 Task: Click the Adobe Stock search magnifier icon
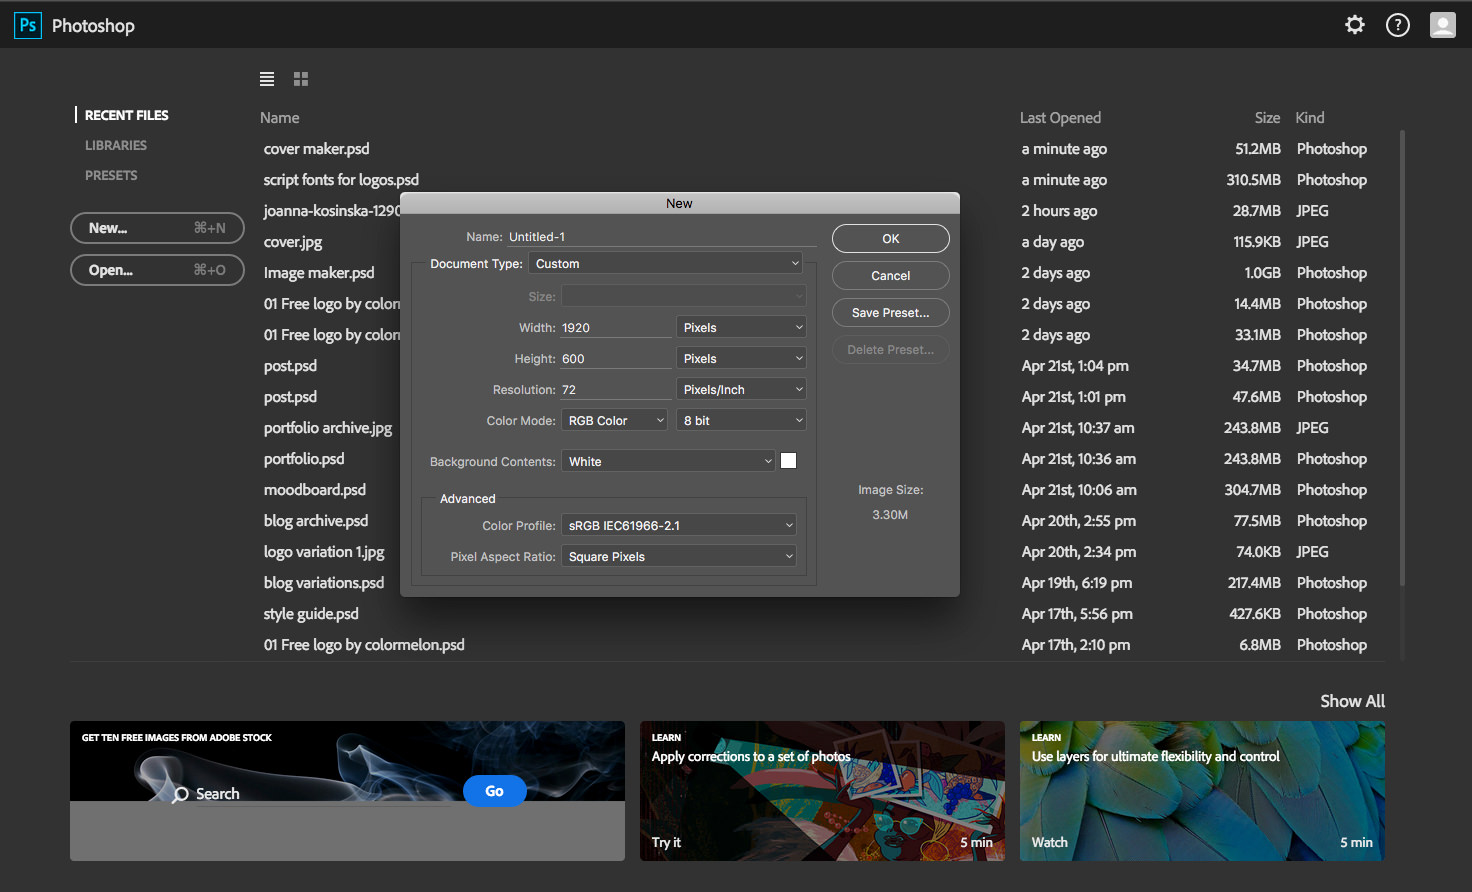click(x=181, y=795)
